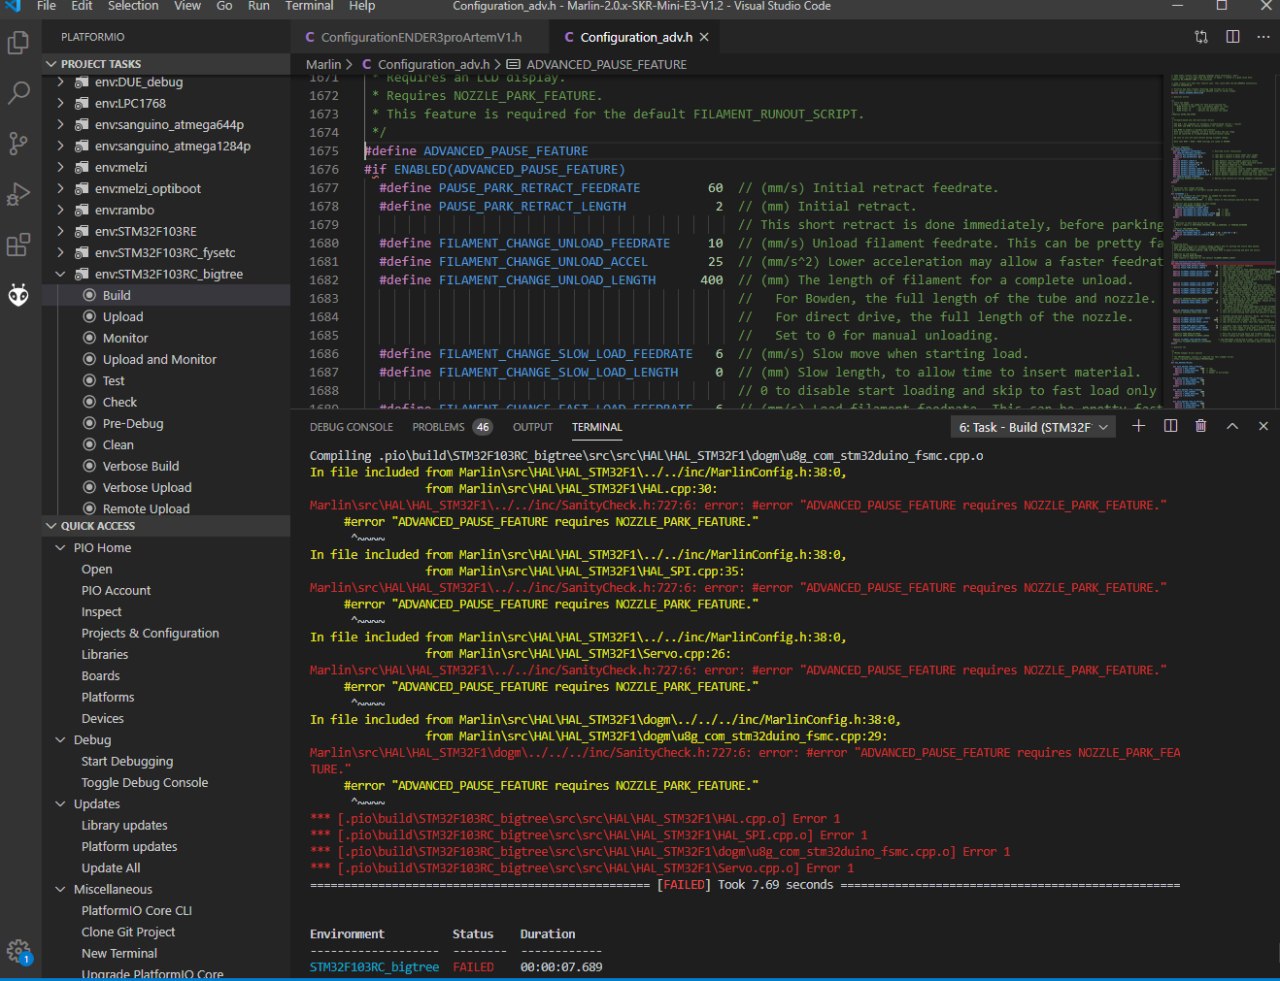
Task: Create a new terminal with plus icon
Action: [x=1138, y=426]
